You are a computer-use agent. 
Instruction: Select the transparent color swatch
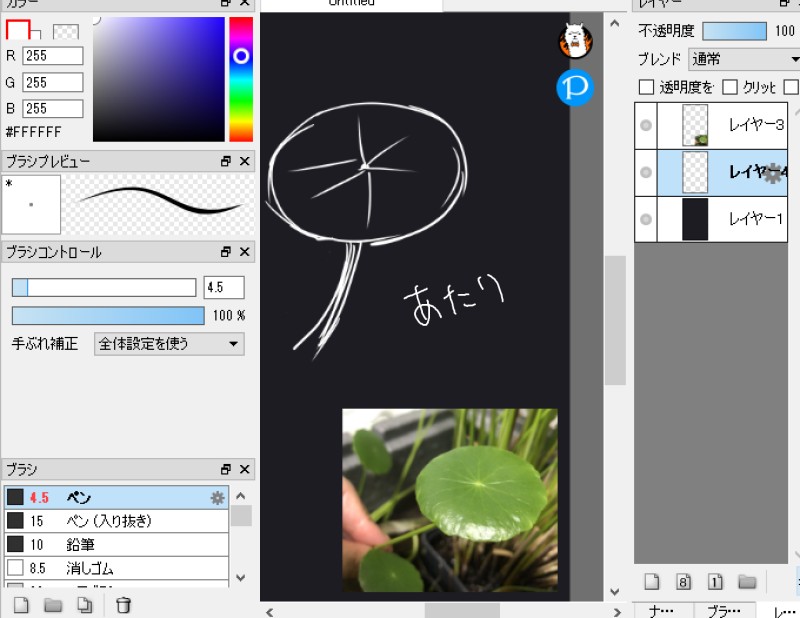point(66,32)
